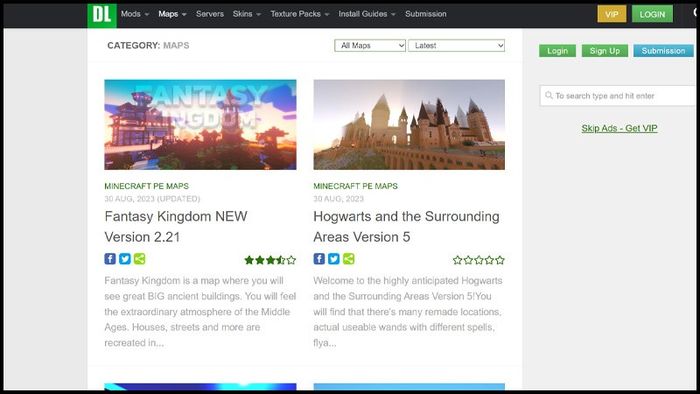
Task: Share Fantasy Kingdom post on Facebook
Action: (x=110, y=259)
